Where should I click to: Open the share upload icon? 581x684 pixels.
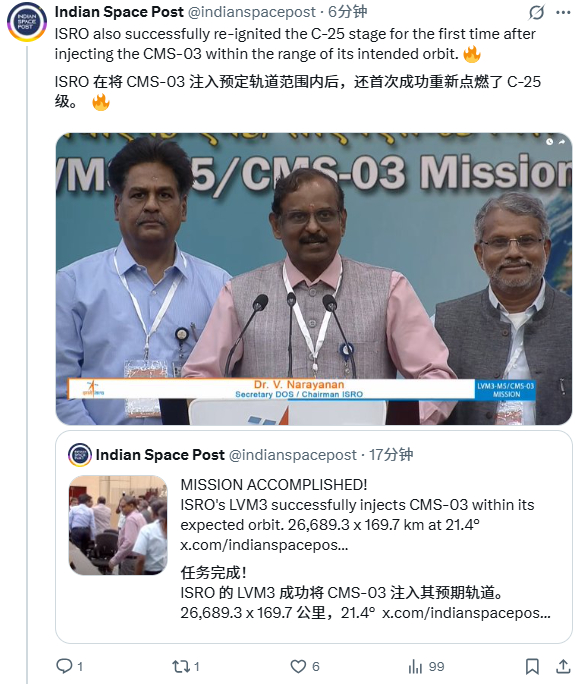pos(563,666)
